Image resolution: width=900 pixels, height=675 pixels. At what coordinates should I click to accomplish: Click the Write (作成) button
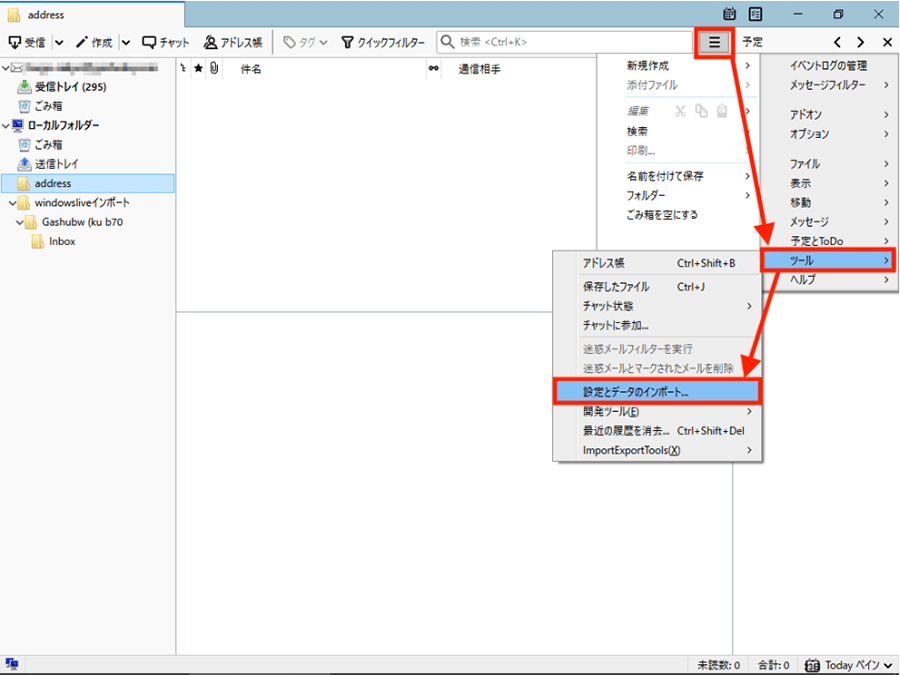click(94, 42)
